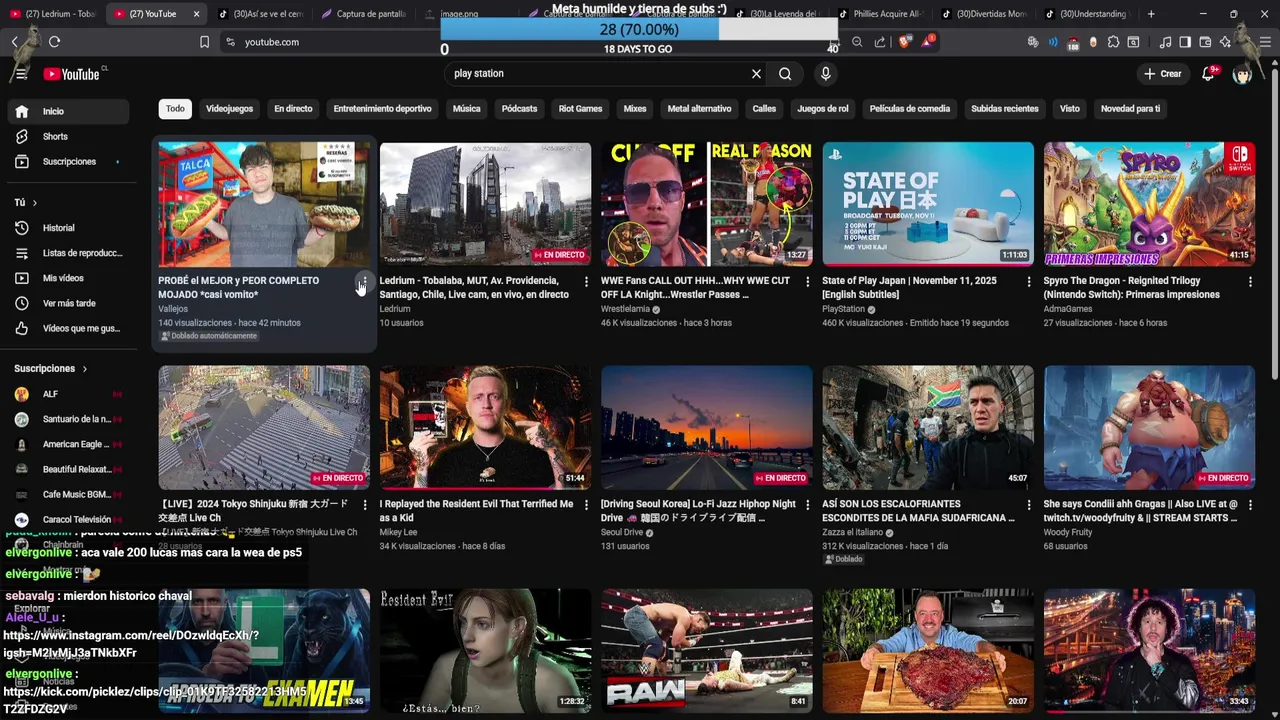Click the YouTube logo

tap(72, 74)
